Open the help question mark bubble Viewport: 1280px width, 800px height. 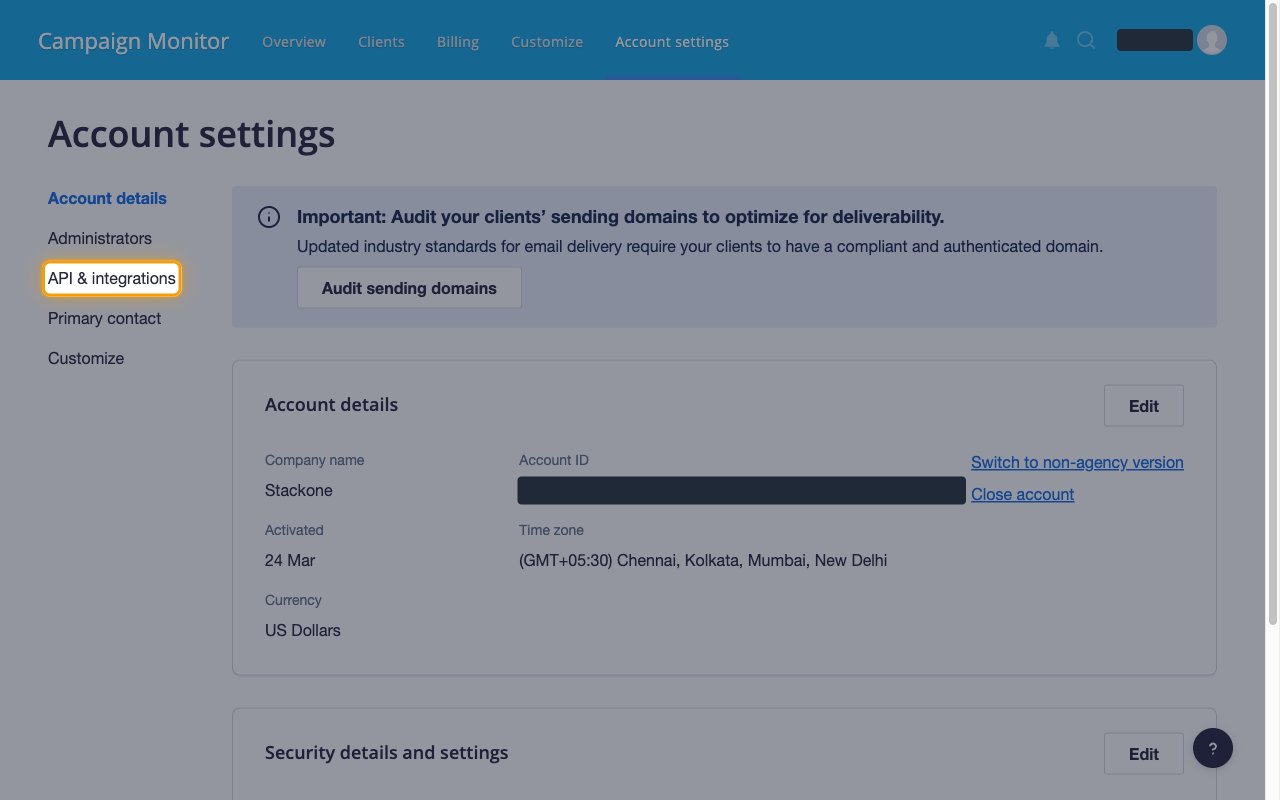click(1212, 748)
